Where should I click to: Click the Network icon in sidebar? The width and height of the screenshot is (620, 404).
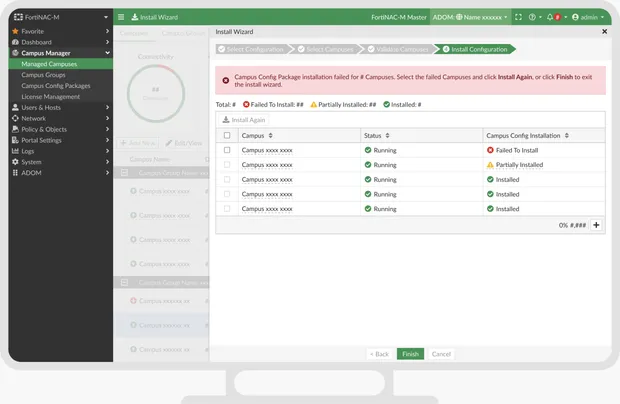click(x=15, y=118)
